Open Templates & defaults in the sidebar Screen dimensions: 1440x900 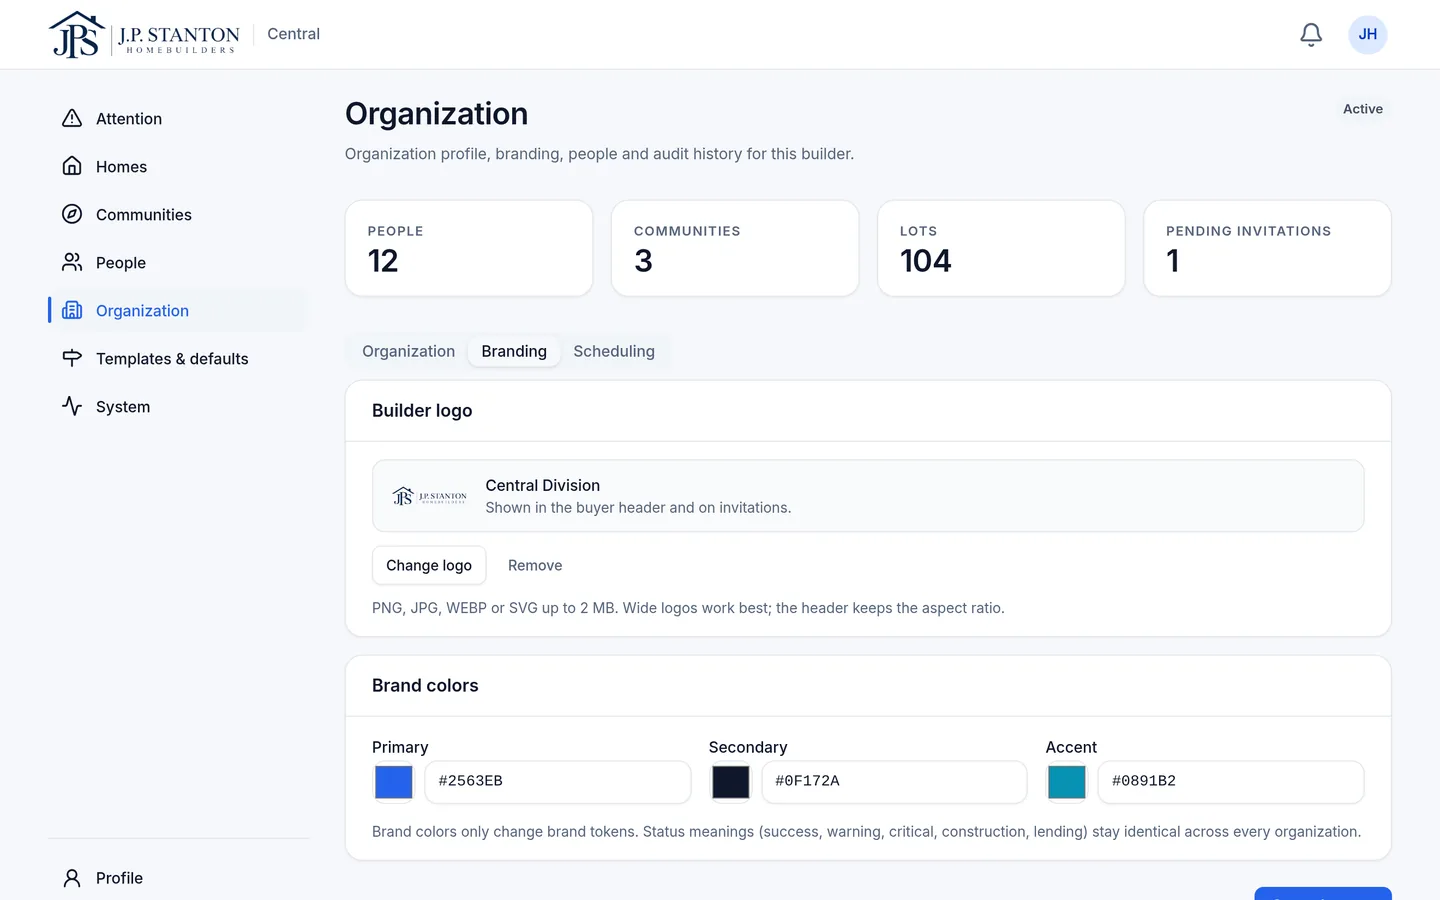click(178, 358)
